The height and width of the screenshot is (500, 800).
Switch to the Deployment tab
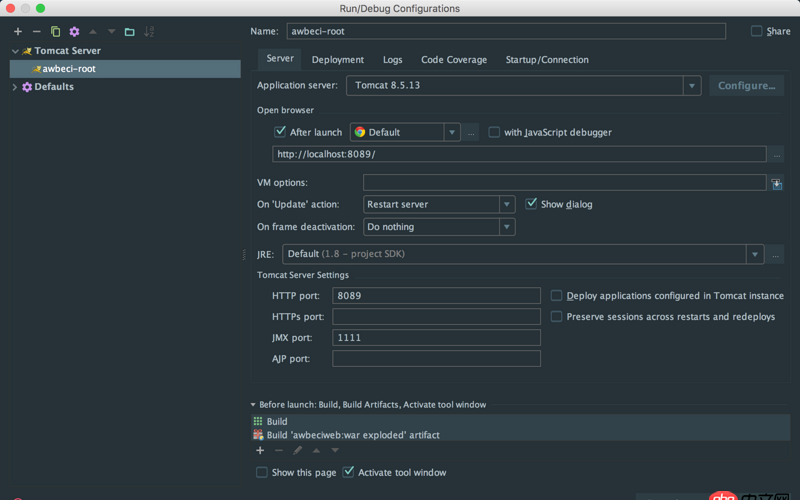[x=338, y=60]
